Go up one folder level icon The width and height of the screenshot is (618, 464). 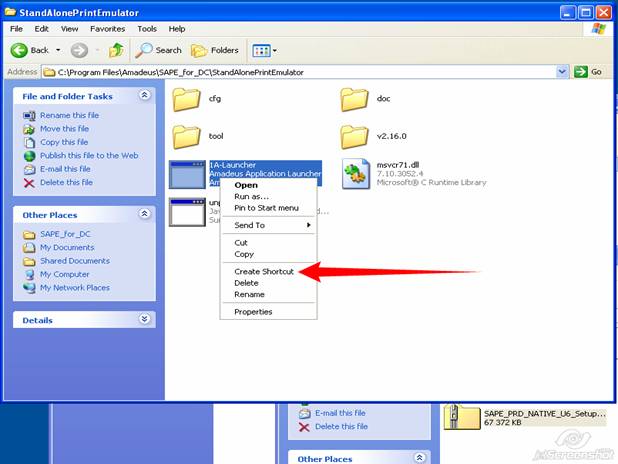[x=116, y=50]
